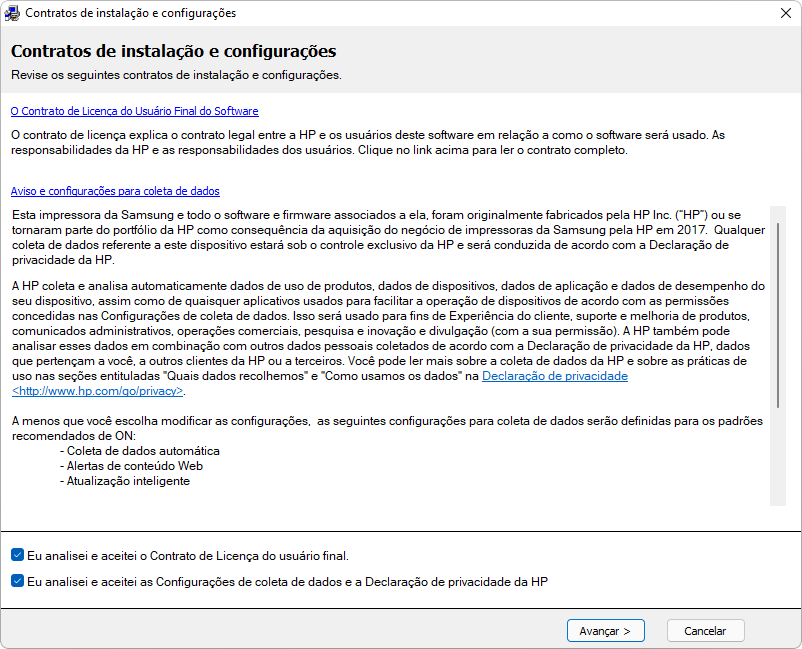802x649 pixels.
Task: Click the scrollbar thumb of the notice text
Action: 778,315
